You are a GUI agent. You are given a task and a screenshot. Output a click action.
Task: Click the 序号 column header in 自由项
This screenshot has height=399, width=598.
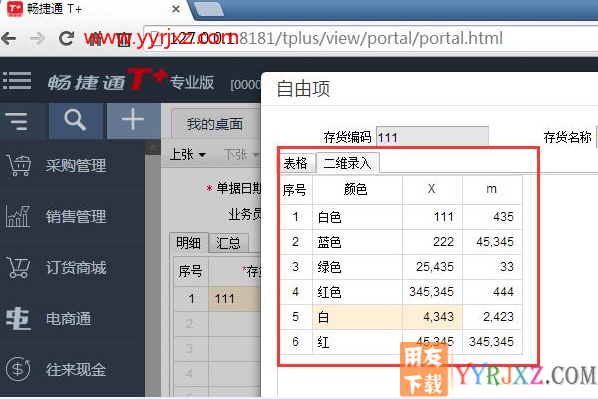296,190
